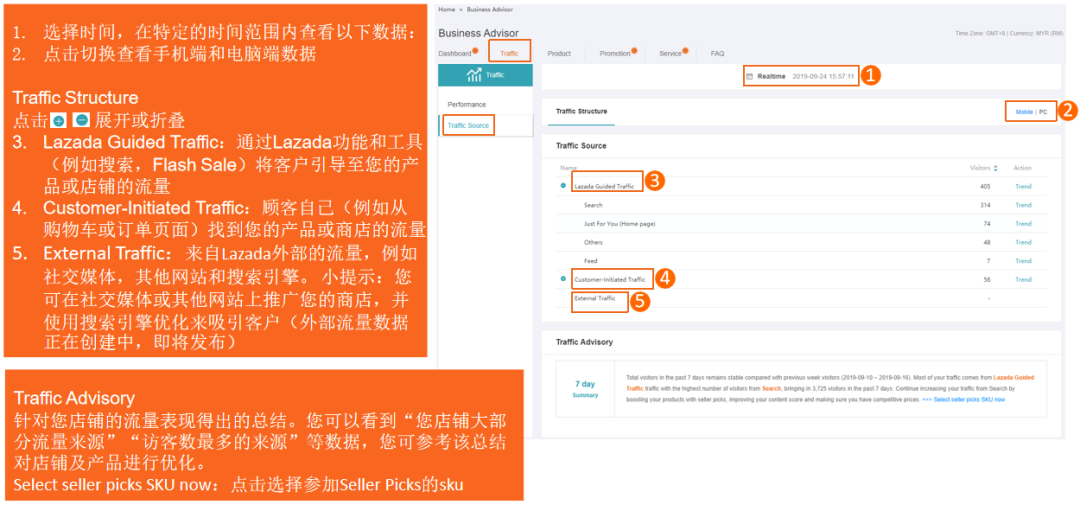This screenshot has width=1080, height=505.
Task: Click the Home breadcrumb link
Action: click(x=446, y=9)
